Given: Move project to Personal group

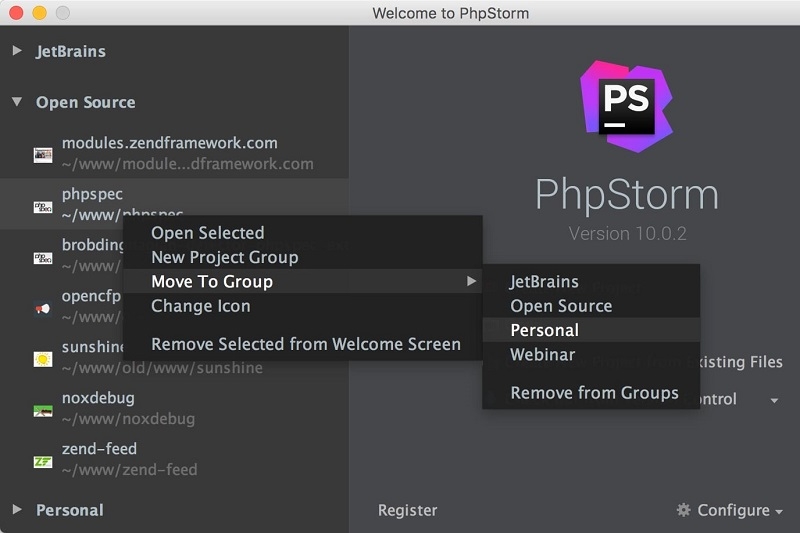Looking at the screenshot, I should click(545, 330).
